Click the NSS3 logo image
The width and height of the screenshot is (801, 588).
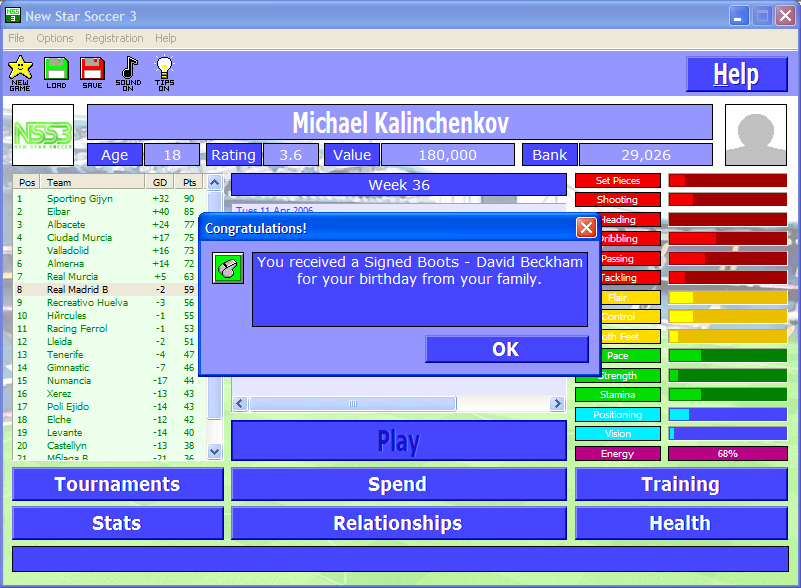pos(45,135)
